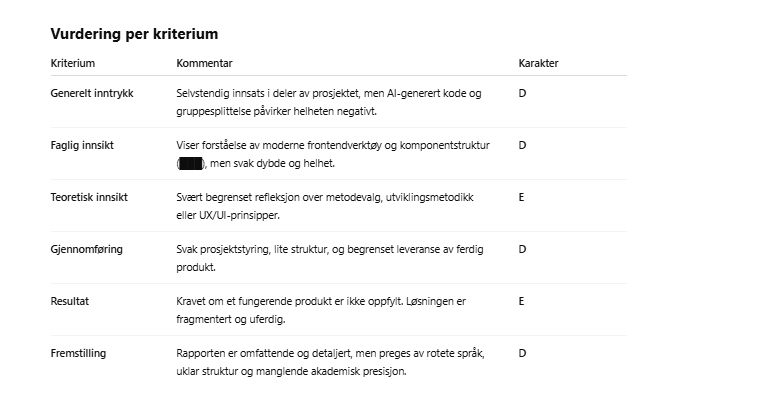Click grade D for Fremstilling
Viewport: 776px width, 400px height.
[x=522, y=353]
